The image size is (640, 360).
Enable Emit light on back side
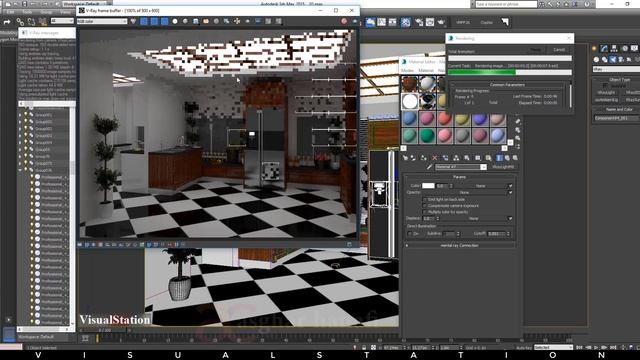(x=424, y=200)
